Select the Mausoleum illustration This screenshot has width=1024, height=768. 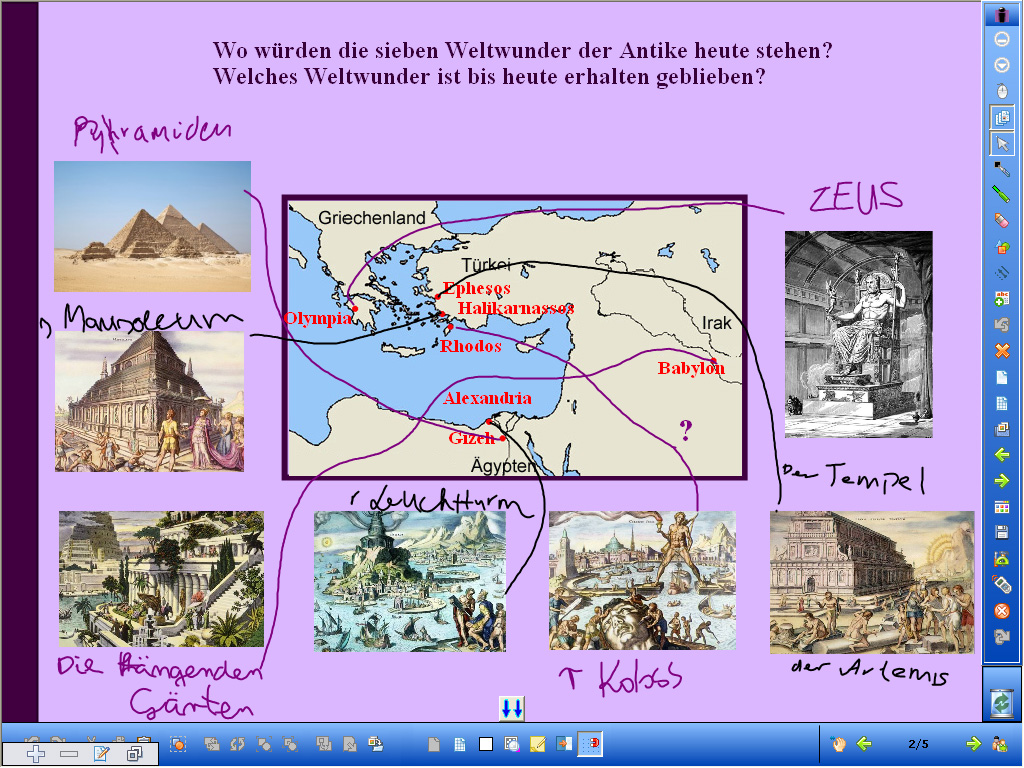pyautogui.click(x=150, y=401)
